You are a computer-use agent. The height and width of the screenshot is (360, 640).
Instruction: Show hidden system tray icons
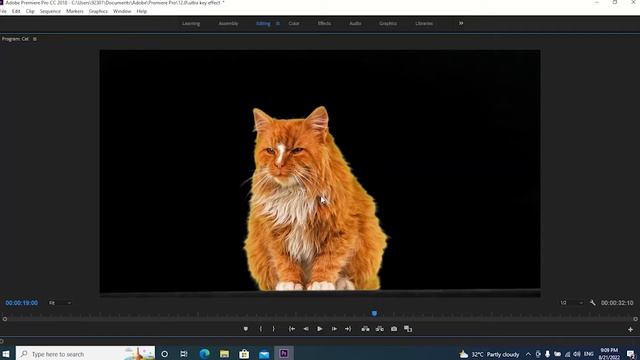(528, 354)
